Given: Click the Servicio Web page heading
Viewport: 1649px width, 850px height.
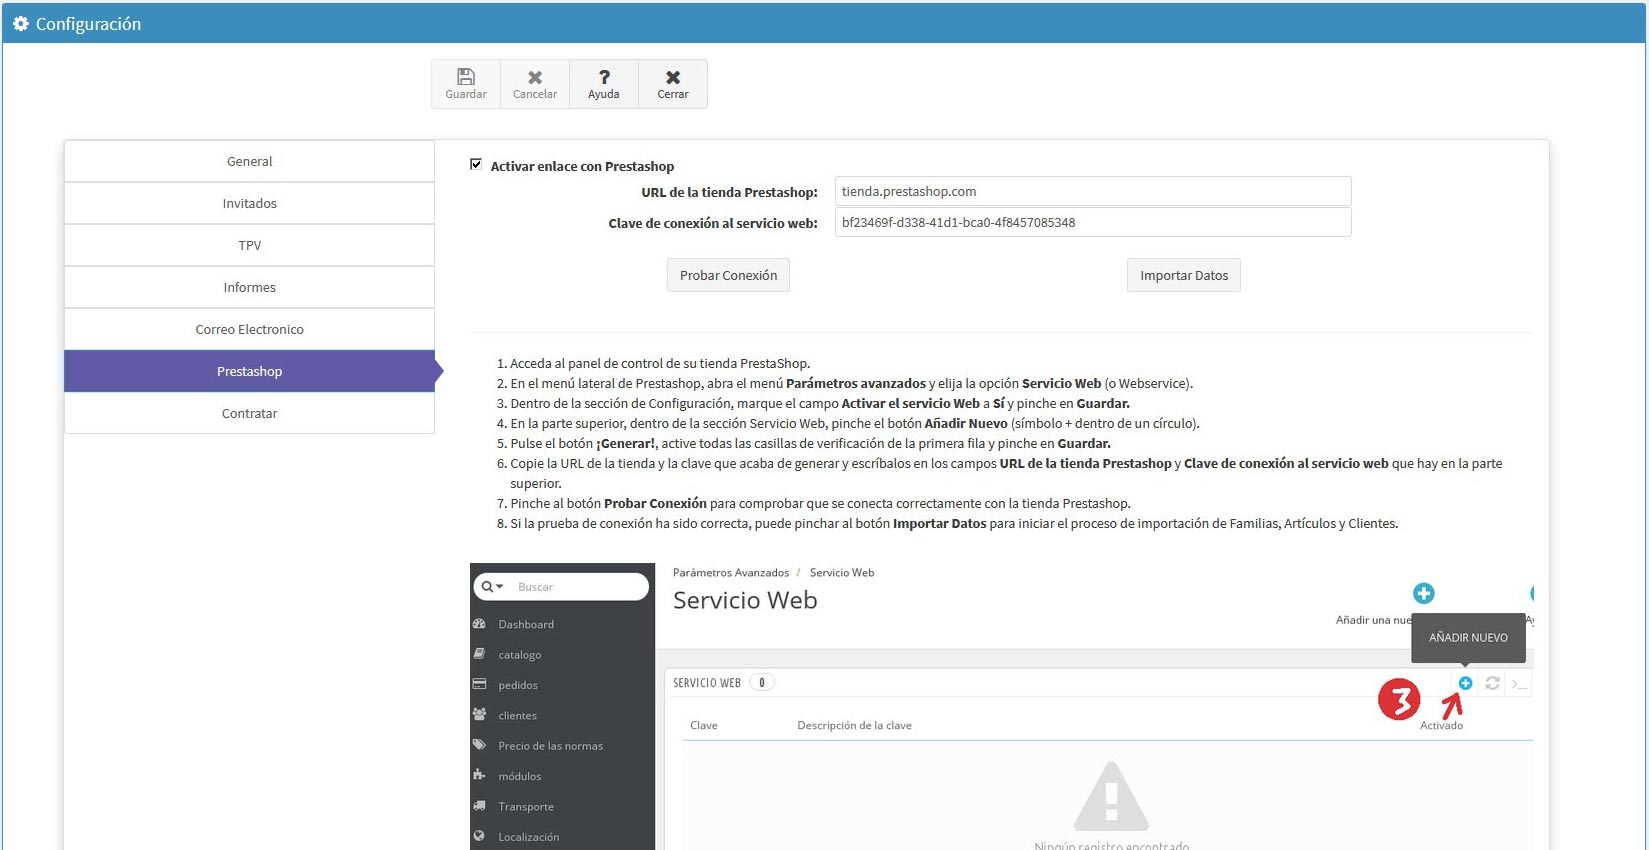Looking at the screenshot, I should coord(745,600).
